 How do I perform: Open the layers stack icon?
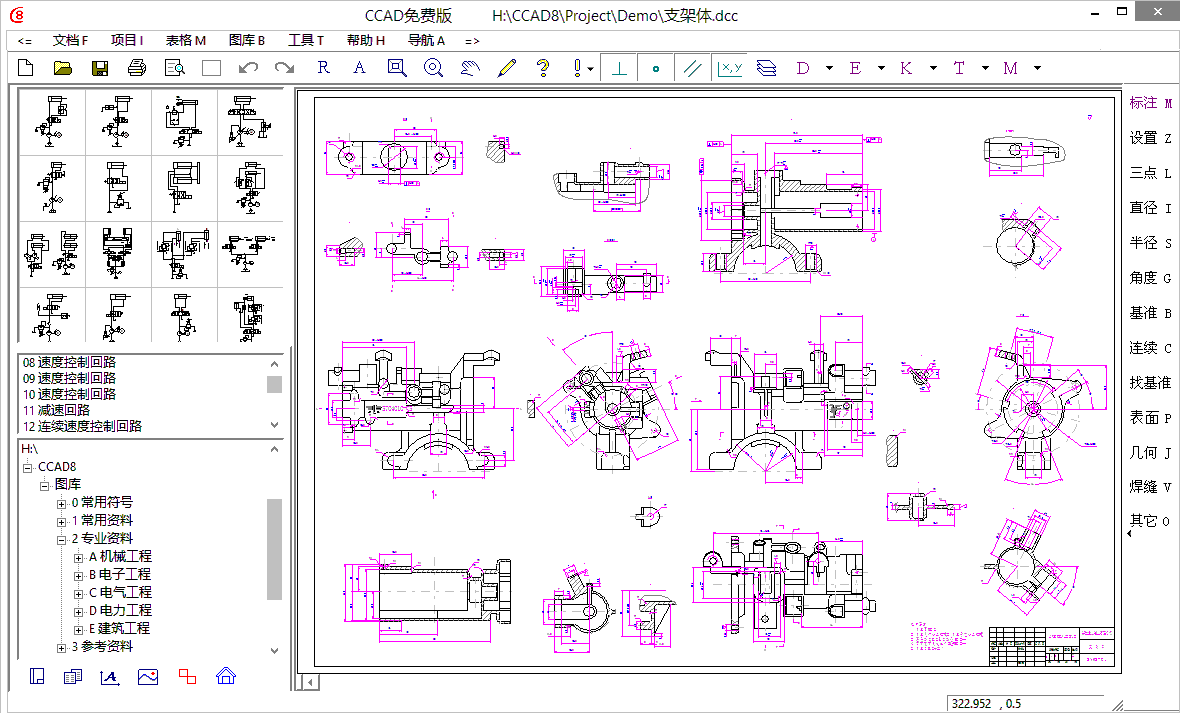[x=766, y=68]
